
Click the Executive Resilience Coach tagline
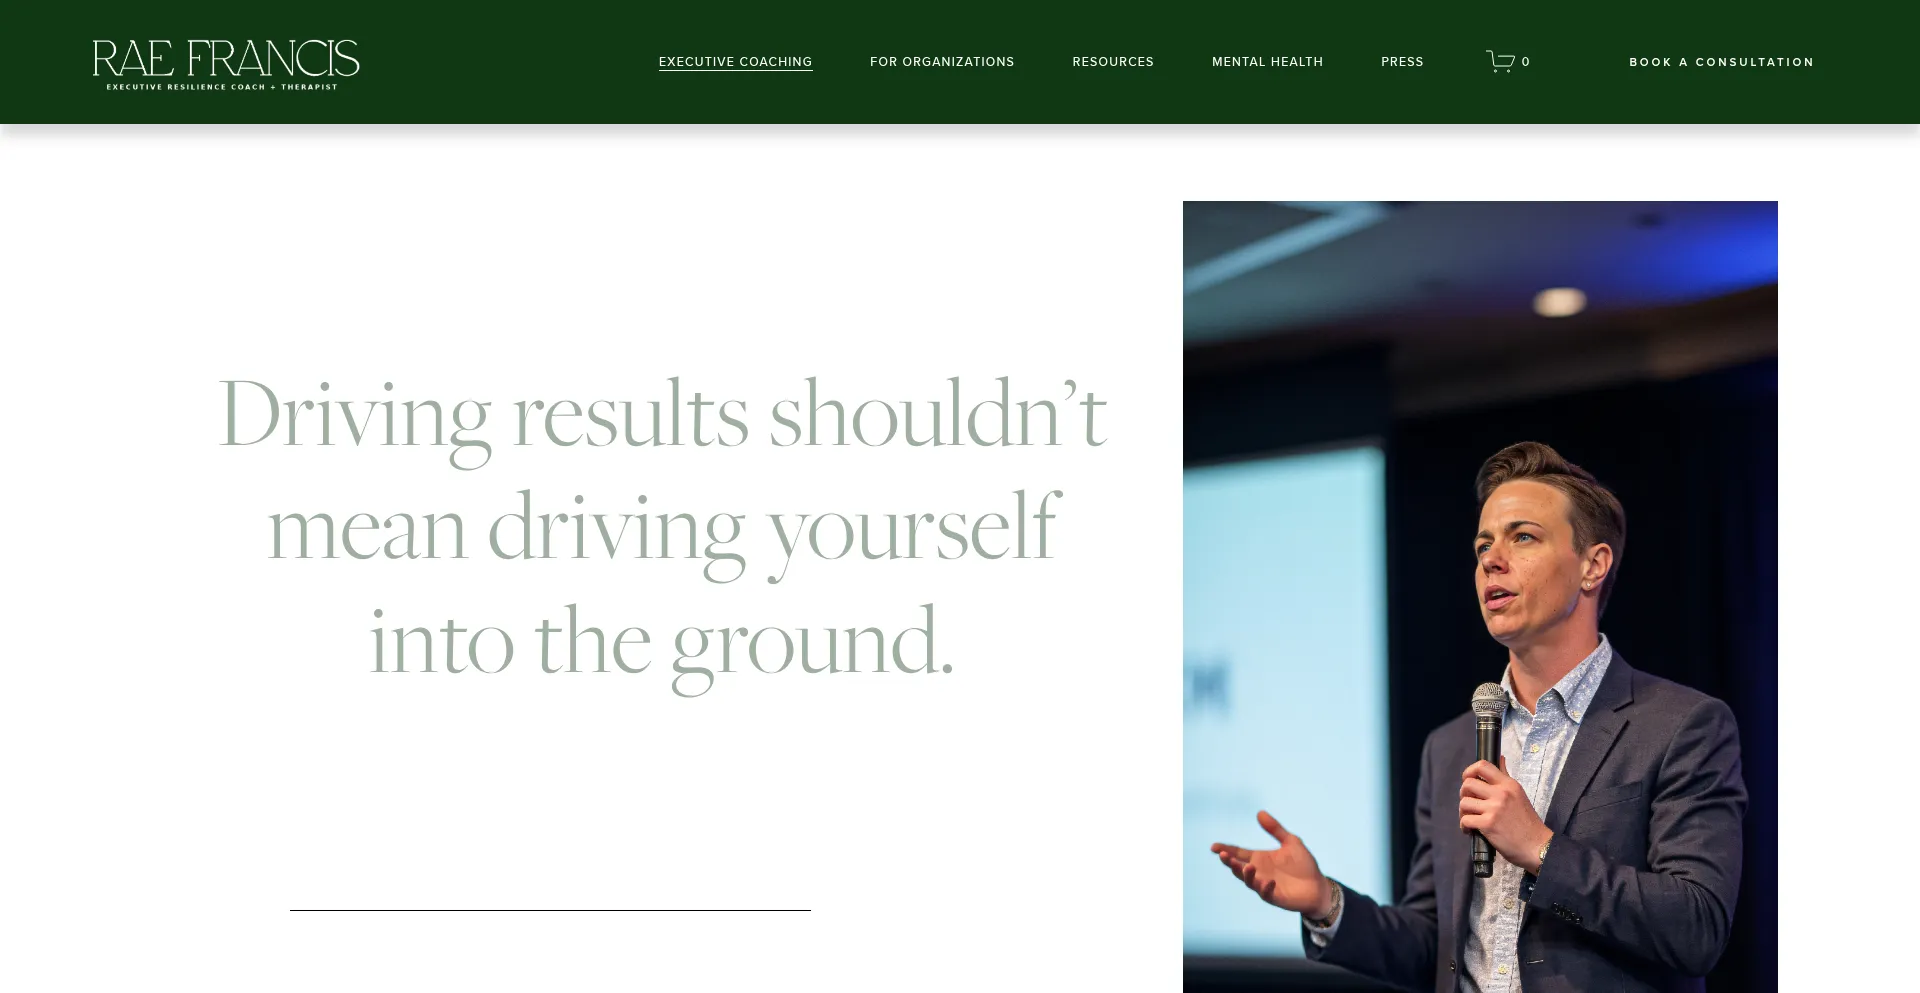pyautogui.click(x=222, y=87)
